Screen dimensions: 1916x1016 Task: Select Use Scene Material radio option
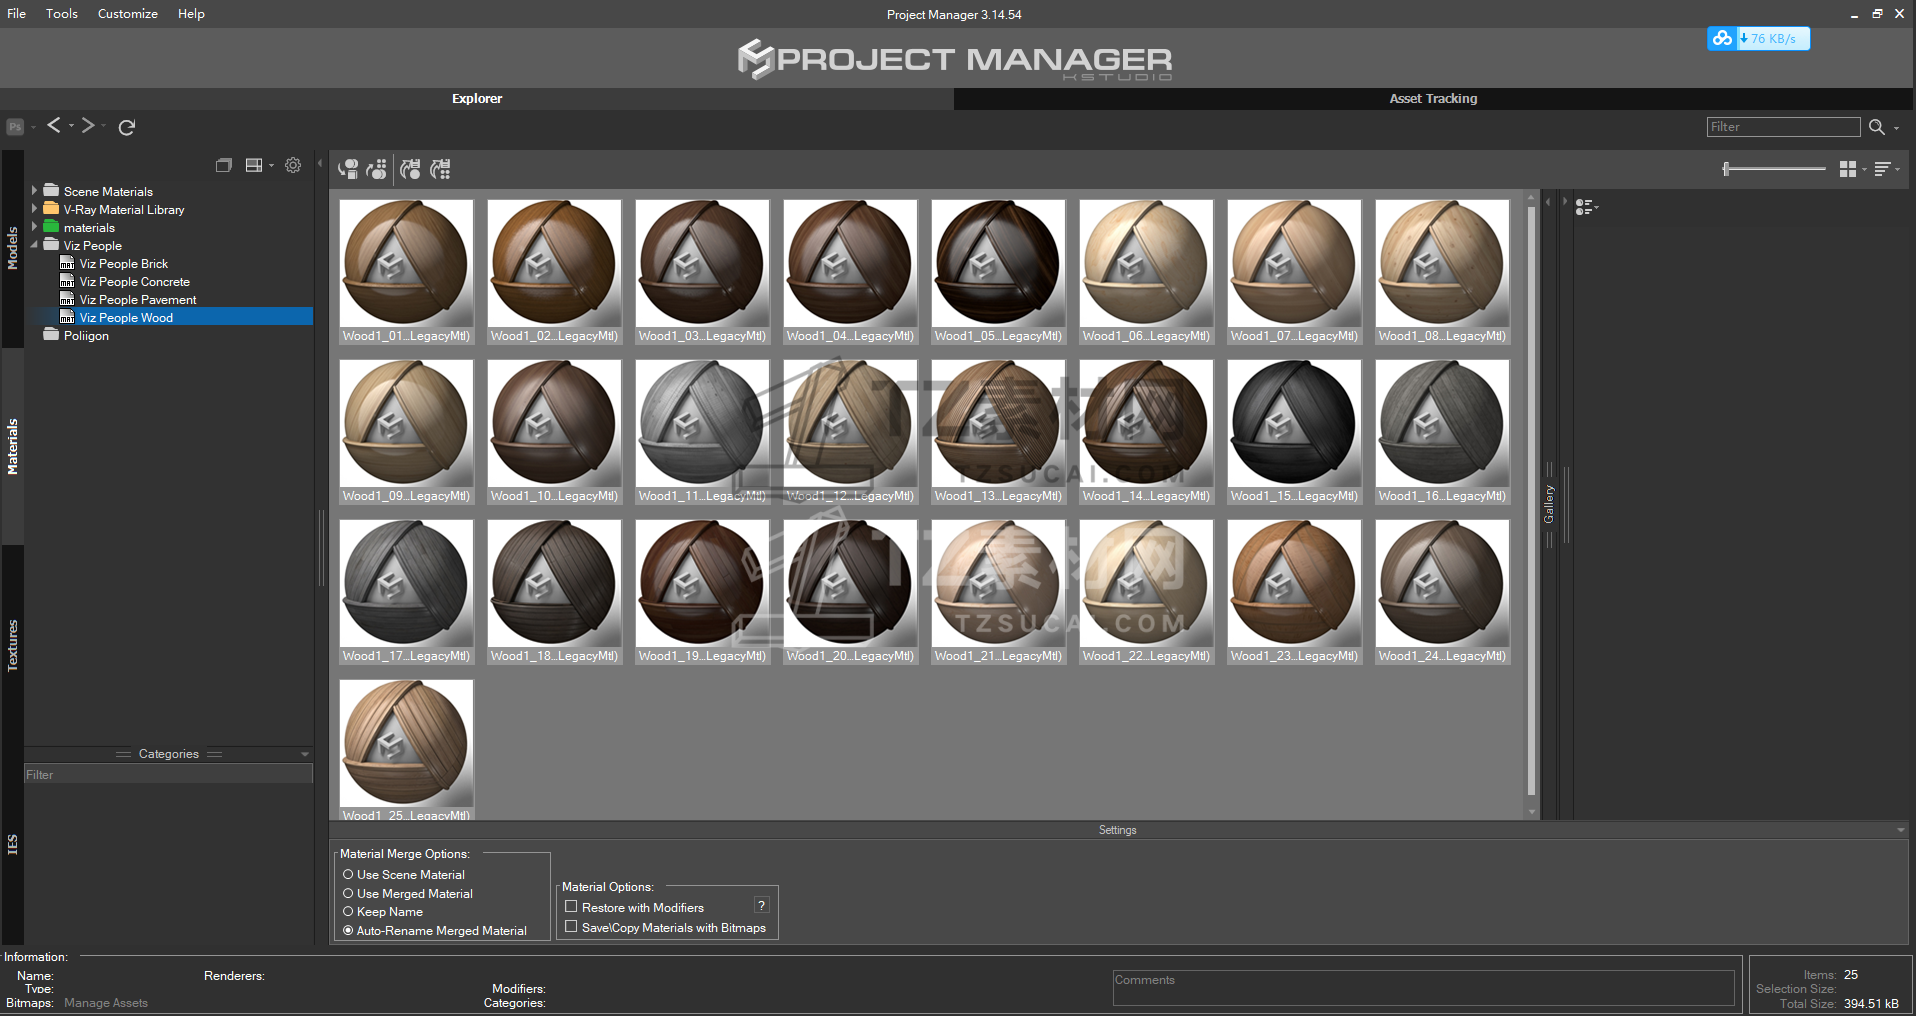348,875
